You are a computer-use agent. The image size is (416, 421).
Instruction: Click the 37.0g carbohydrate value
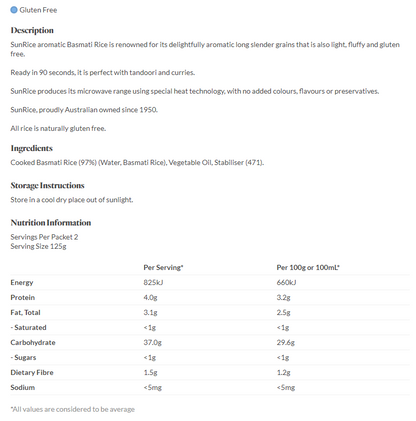click(x=152, y=342)
